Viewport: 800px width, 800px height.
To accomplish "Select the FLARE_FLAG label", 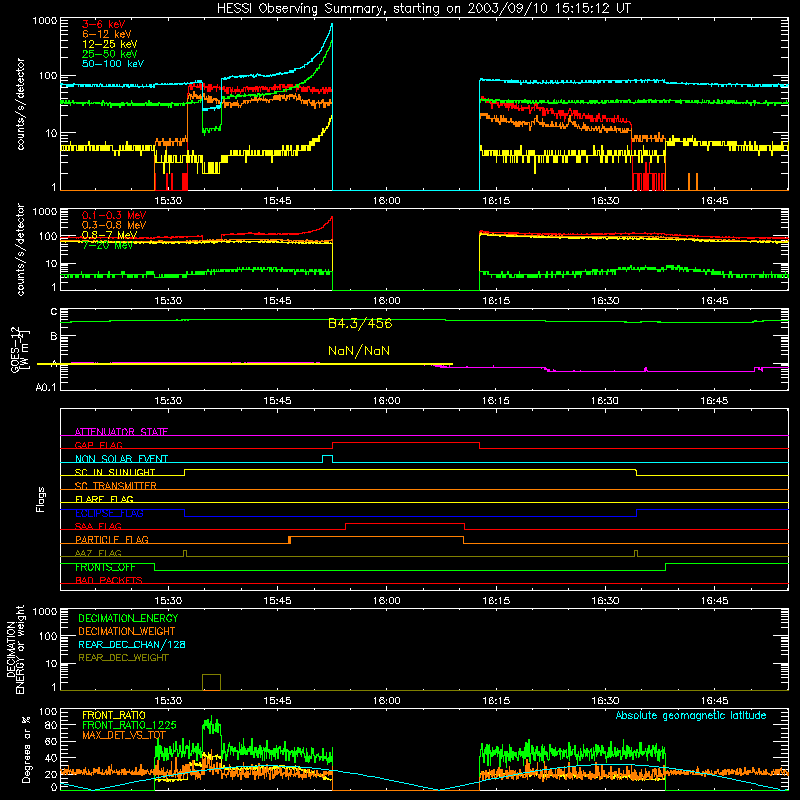I will click(104, 499).
